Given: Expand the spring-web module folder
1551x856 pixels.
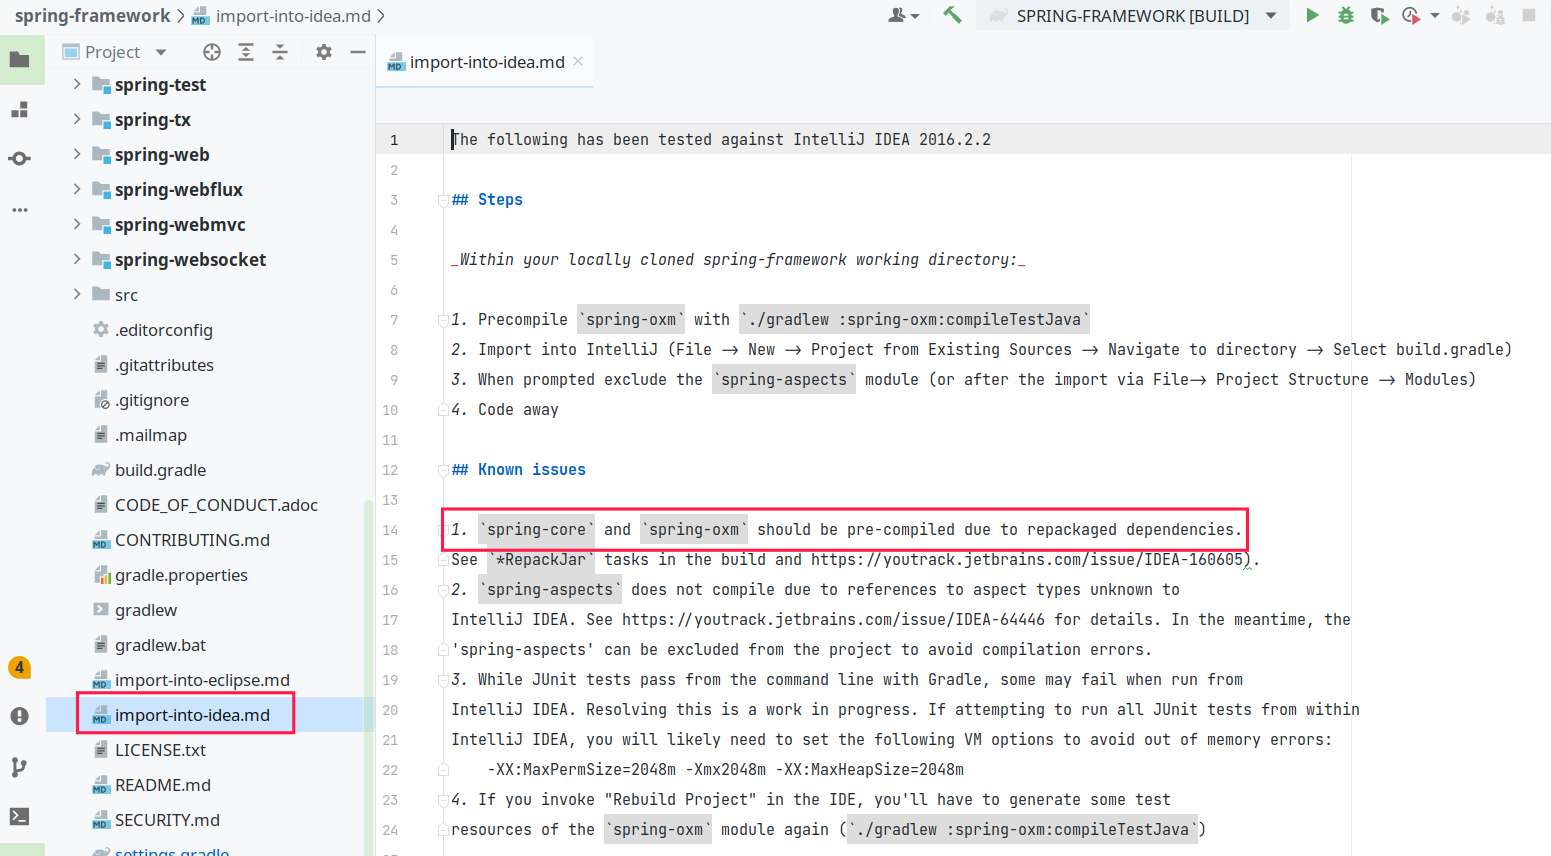Looking at the screenshot, I should pyautogui.click(x=77, y=154).
